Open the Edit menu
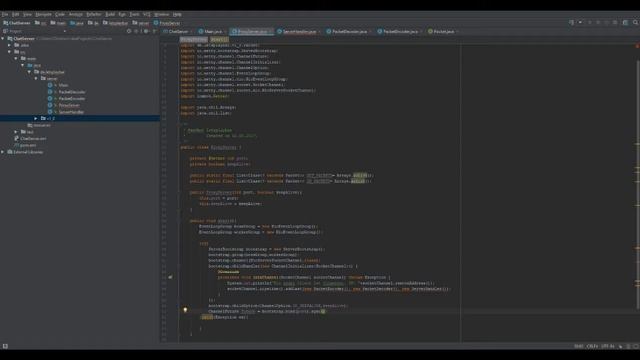The image size is (640, 360). coord(16,14)
